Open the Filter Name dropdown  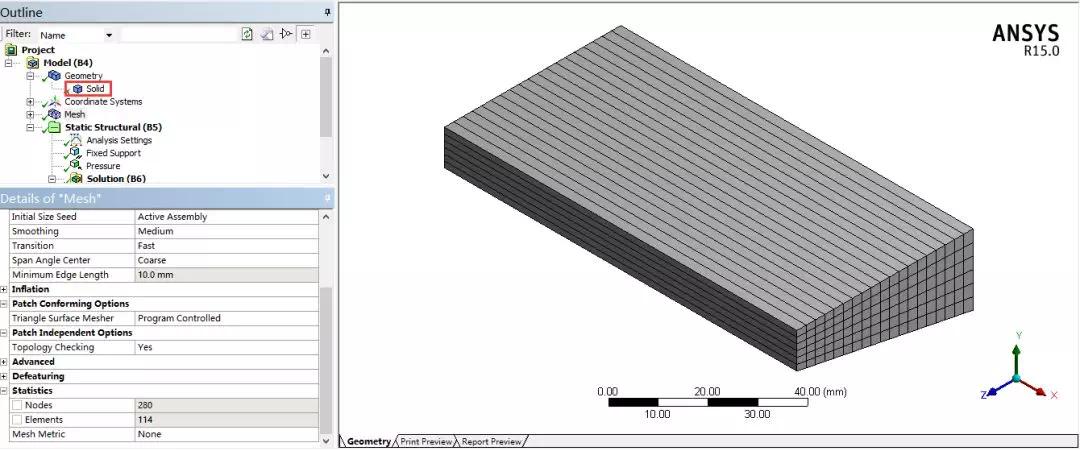pyautogui.click(x=109, y=35)
